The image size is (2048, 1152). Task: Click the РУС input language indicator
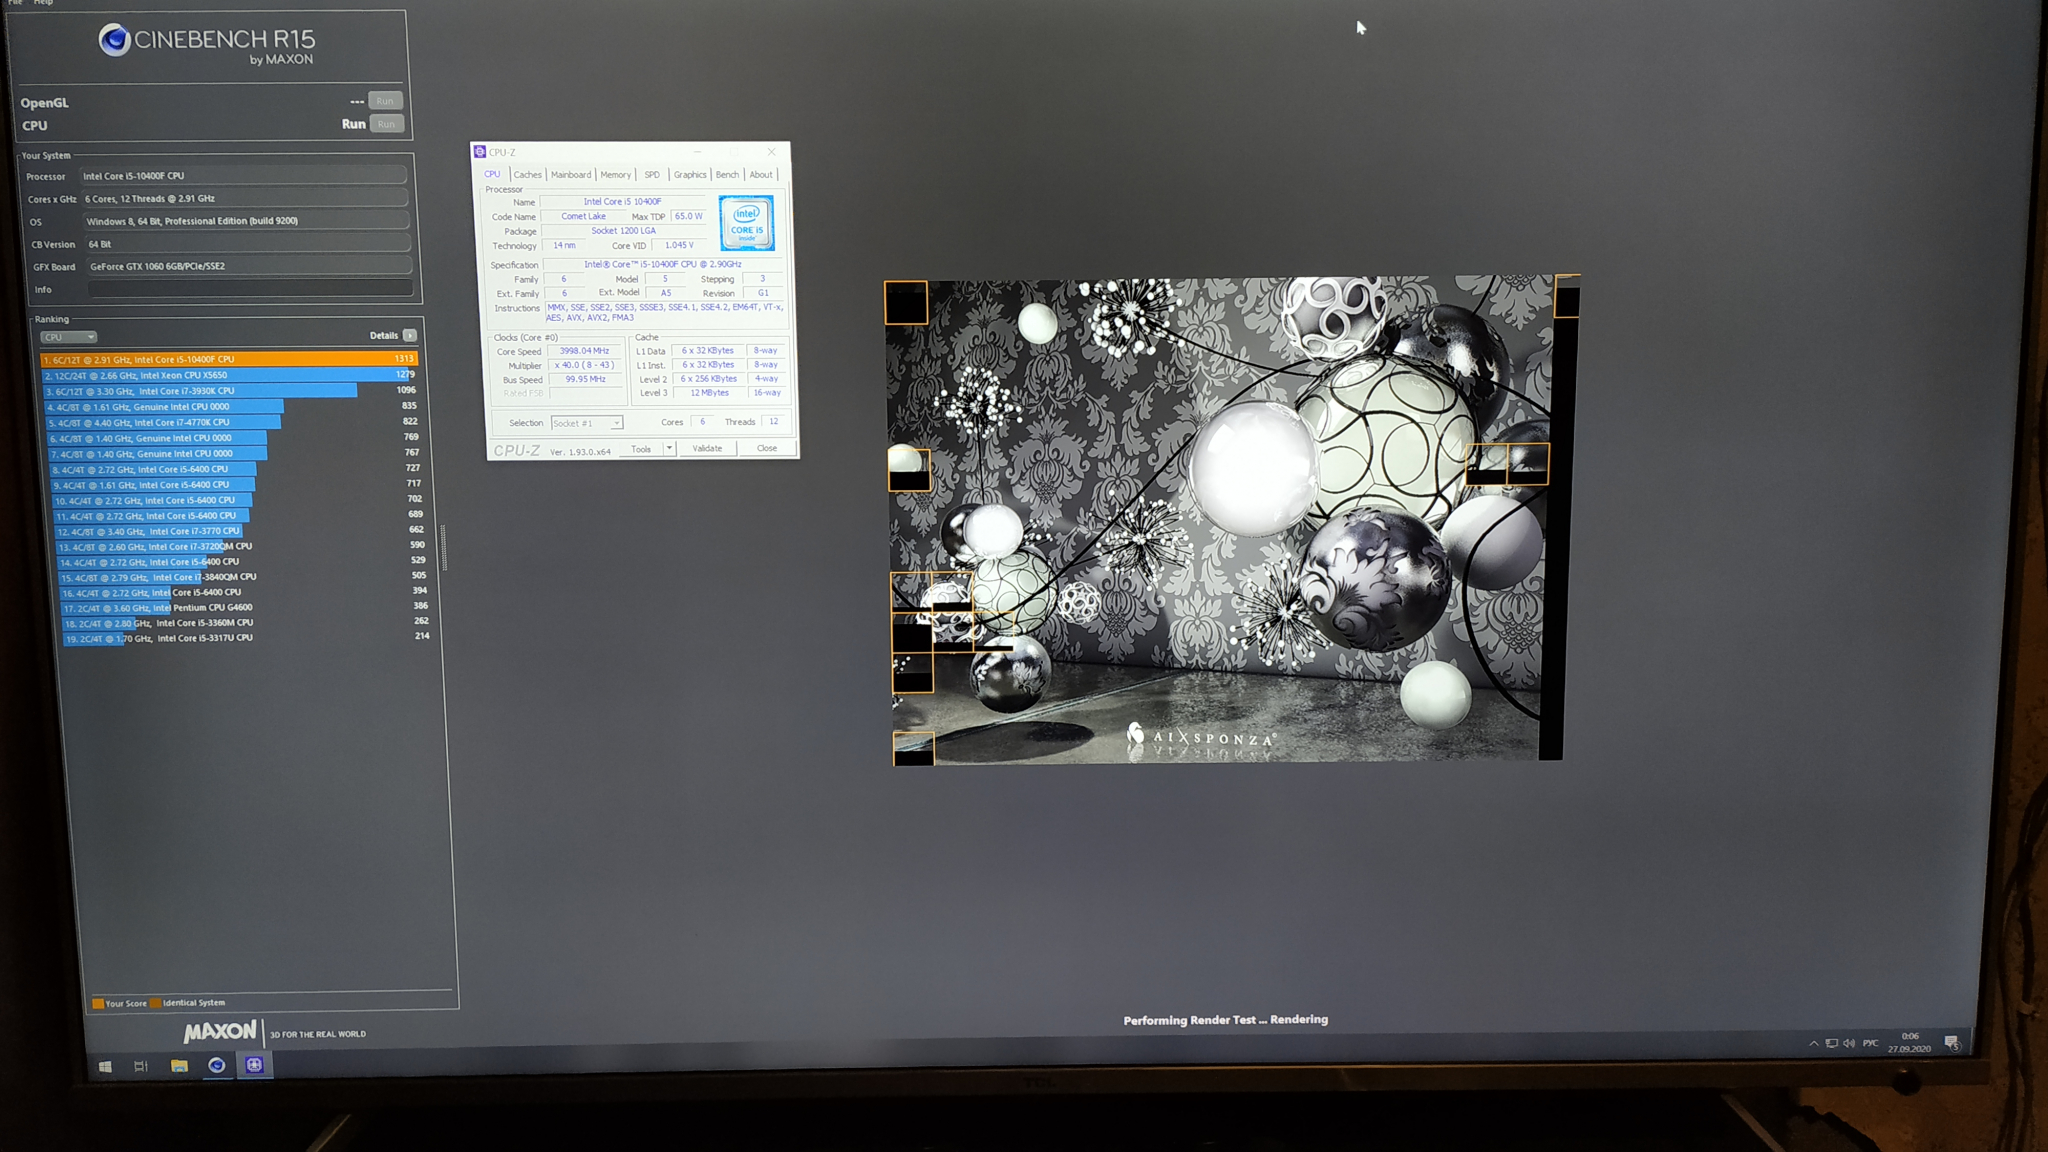tap(1871, 1043)
